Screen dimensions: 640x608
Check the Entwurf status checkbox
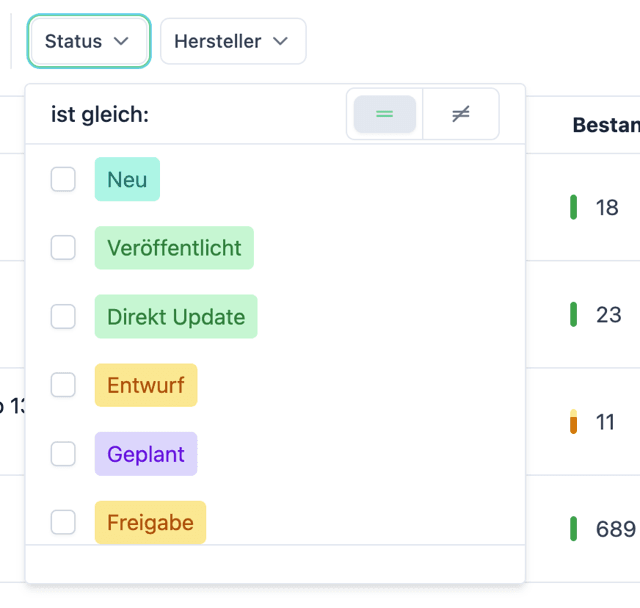click(63, 385)
